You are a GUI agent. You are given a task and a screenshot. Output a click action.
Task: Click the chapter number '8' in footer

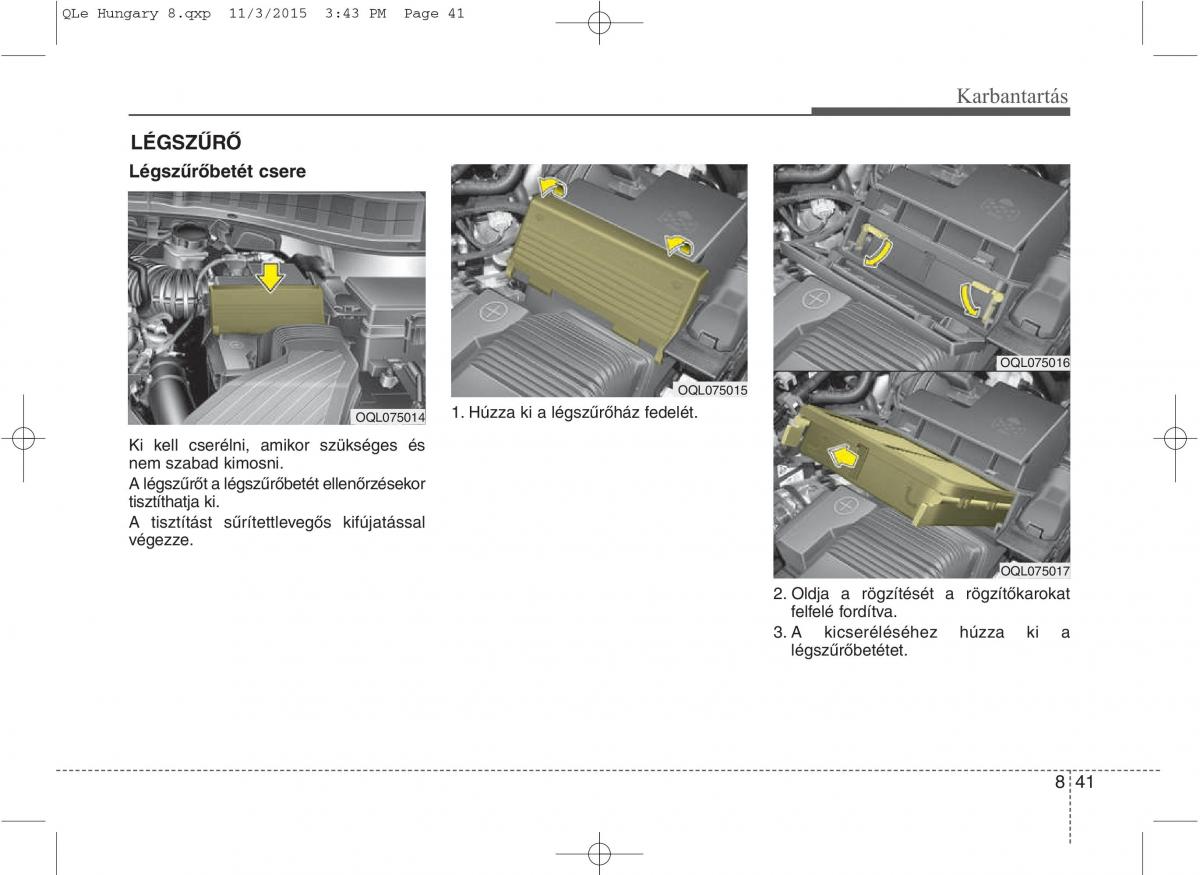click(1058, 783)
